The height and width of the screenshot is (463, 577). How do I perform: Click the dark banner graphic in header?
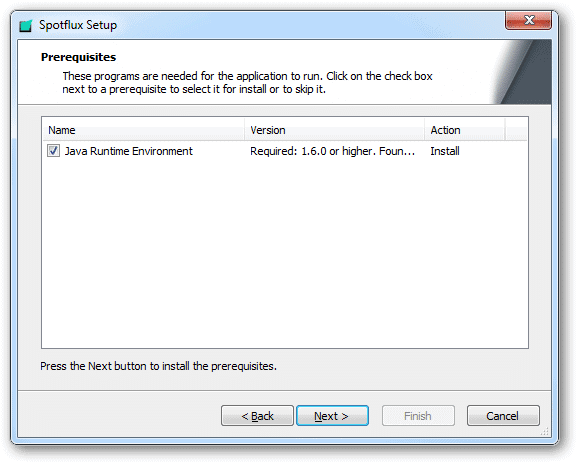[x=524, y=72]
